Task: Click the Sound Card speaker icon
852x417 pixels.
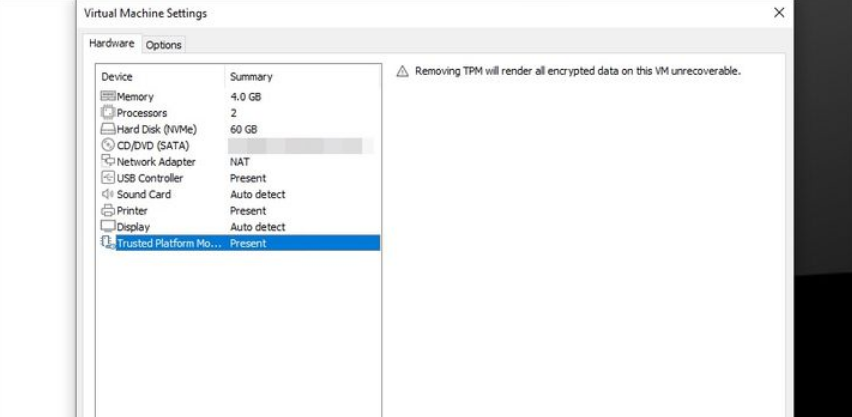Action: point(108,194)
